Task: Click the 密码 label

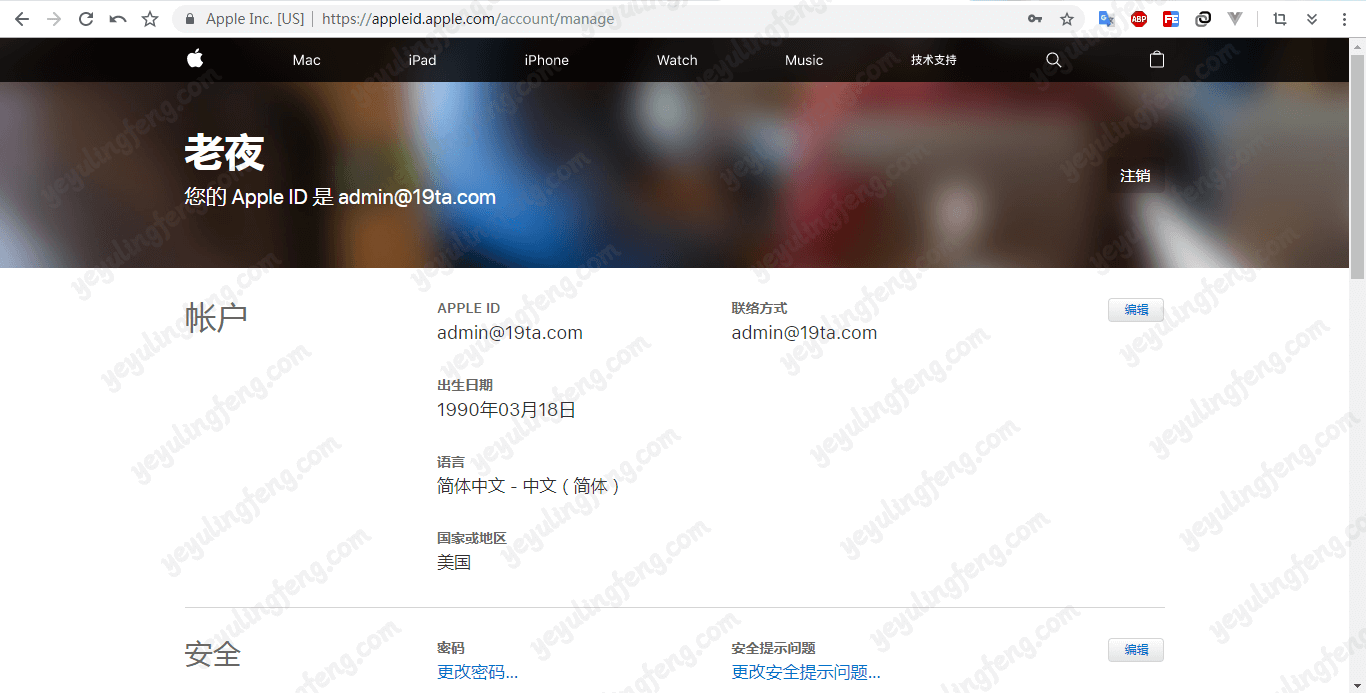Action: coord(451,648)
